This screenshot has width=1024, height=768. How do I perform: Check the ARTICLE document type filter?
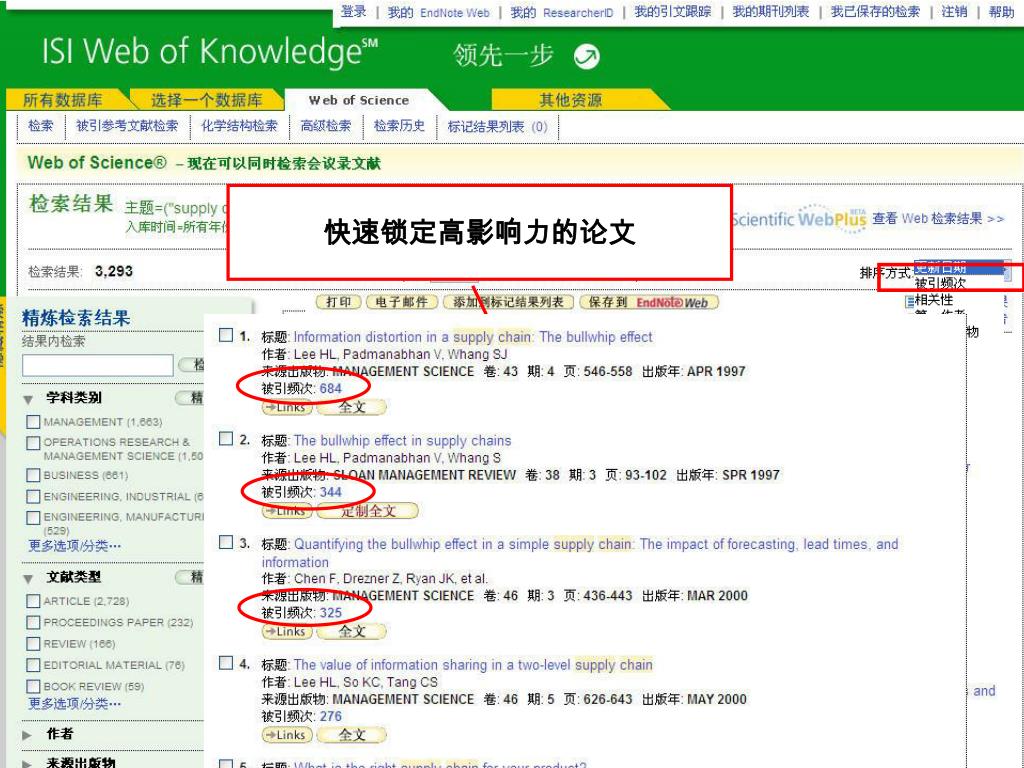point(33,601)
